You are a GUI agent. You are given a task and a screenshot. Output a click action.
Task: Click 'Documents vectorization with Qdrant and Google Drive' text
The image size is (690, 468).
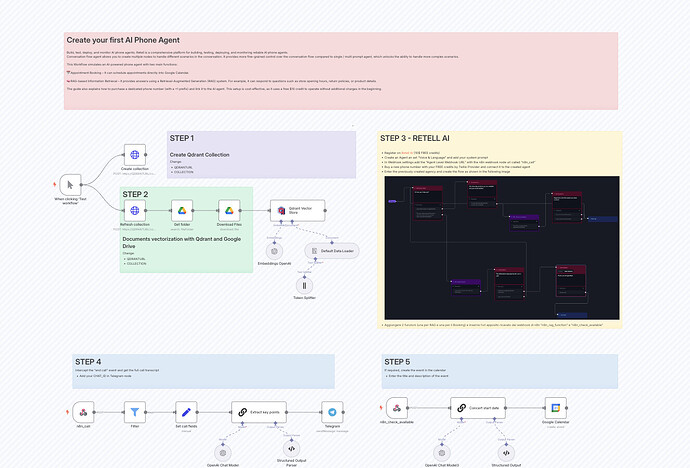tap(182, 242)
